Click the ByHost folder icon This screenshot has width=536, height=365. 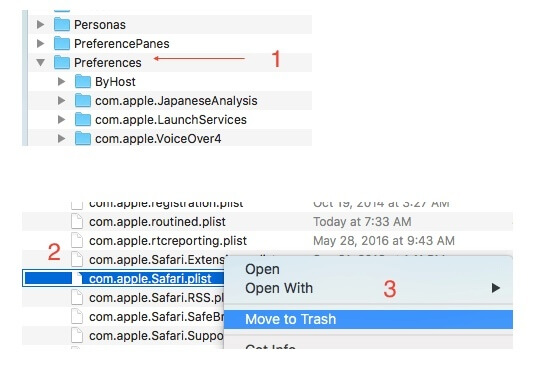pyautogui.click(x=83, y=81)
